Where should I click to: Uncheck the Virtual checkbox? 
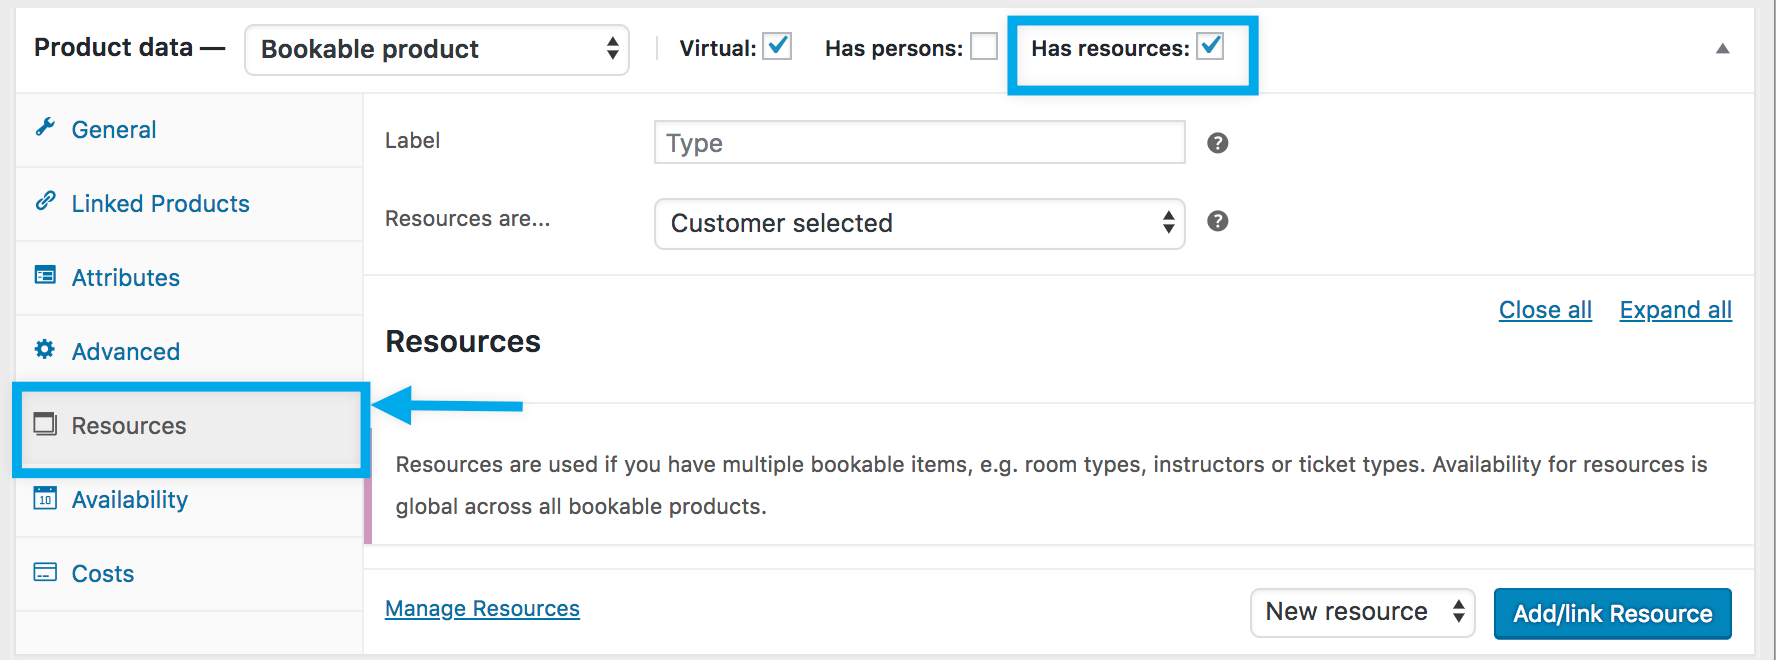778,45
